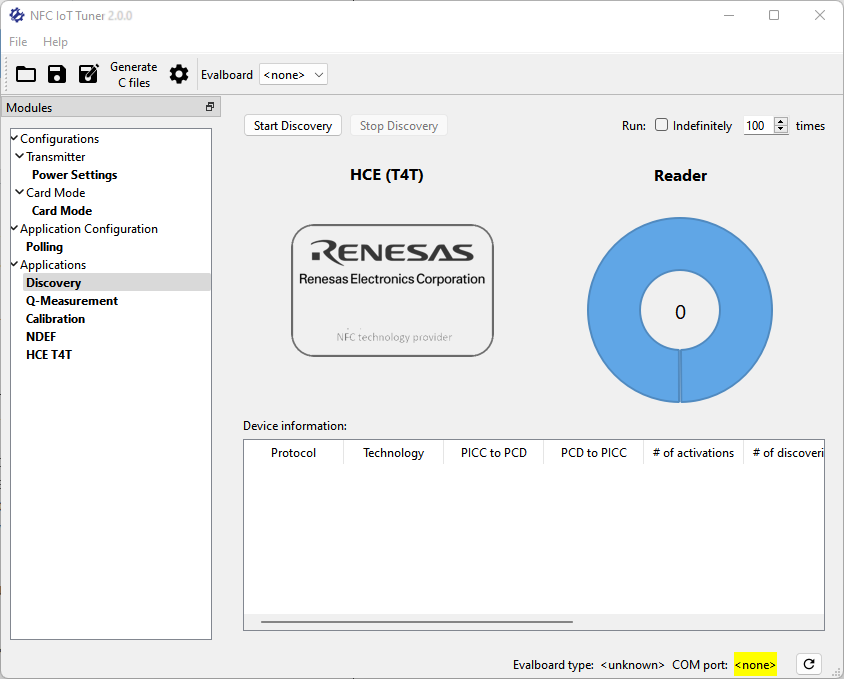This screenshot has width=844, height=679.
Task: Collapse the Configurations tree node
Action: tap(15, 138)
